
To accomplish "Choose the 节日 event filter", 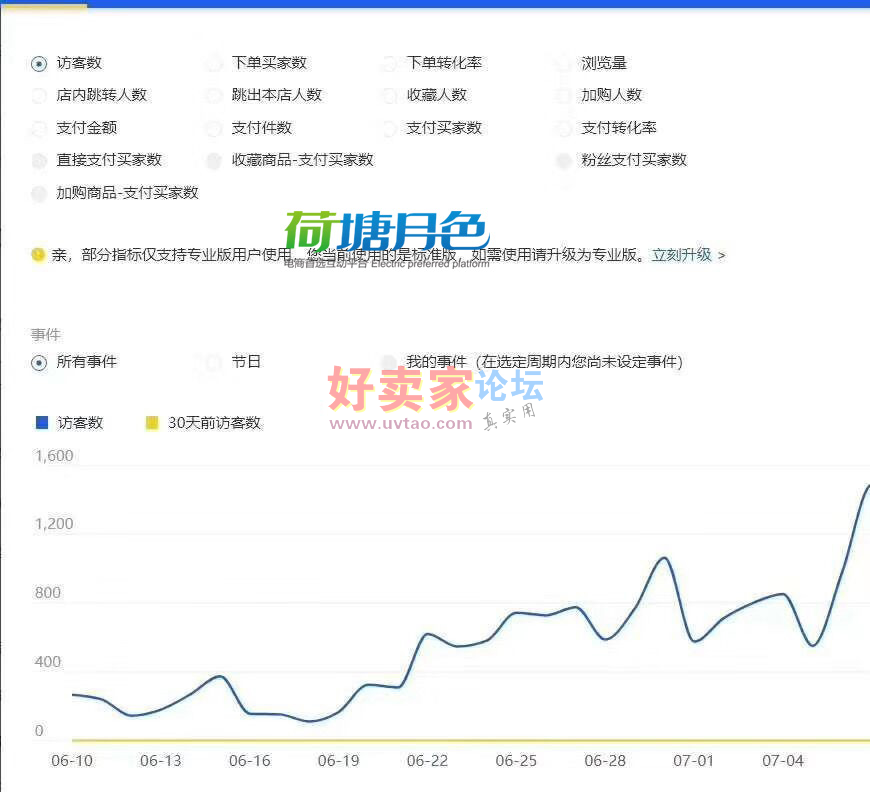I will click(214, 363).
